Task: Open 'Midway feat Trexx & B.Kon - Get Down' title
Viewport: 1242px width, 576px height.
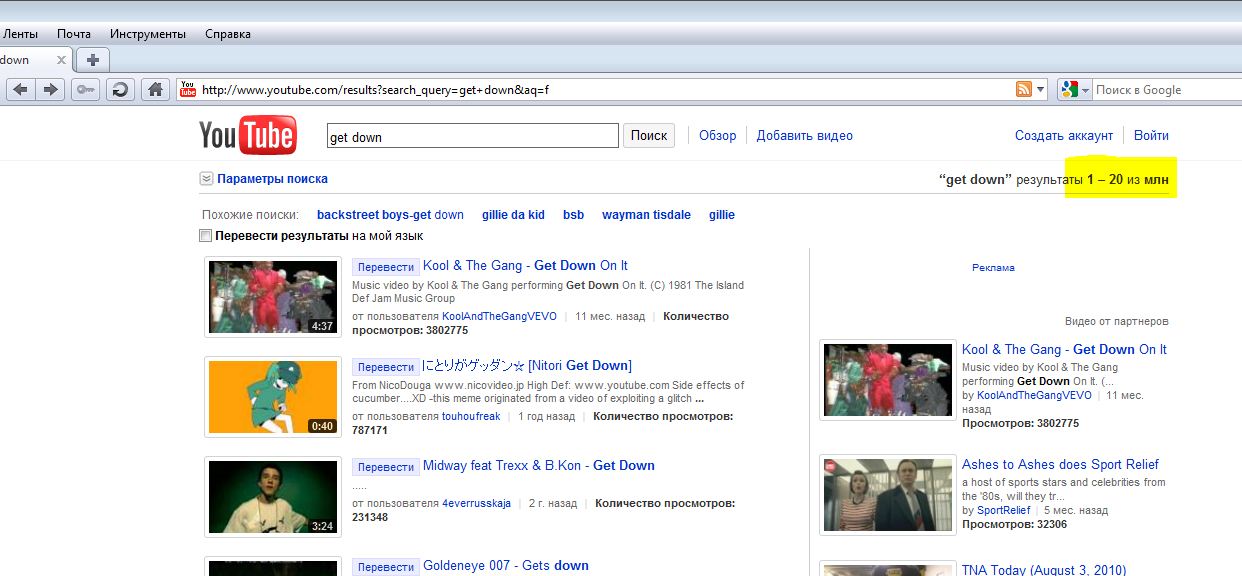Action: coord(539,466)
